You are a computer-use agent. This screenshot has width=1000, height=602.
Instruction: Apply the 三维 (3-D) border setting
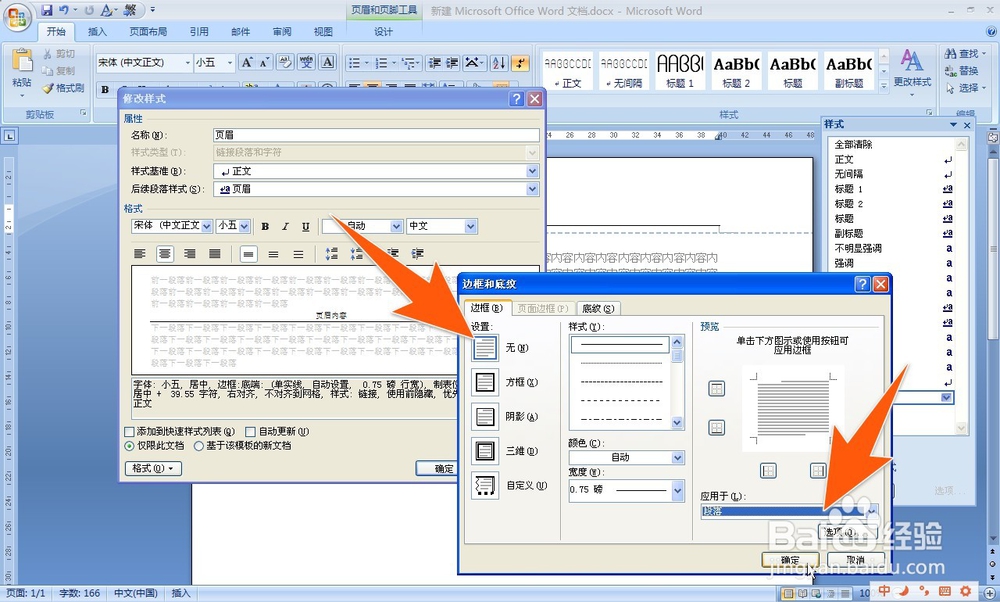pos(484,450)
